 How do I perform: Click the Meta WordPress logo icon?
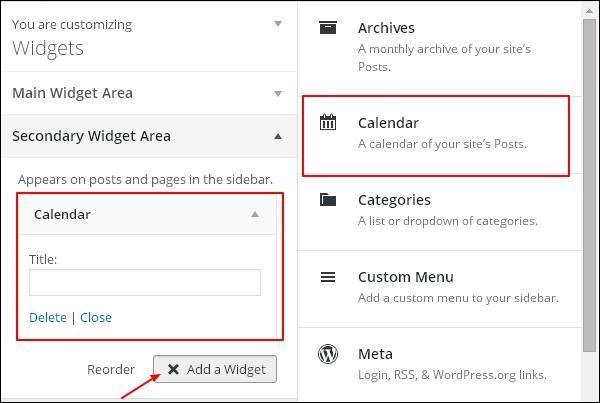327,353
